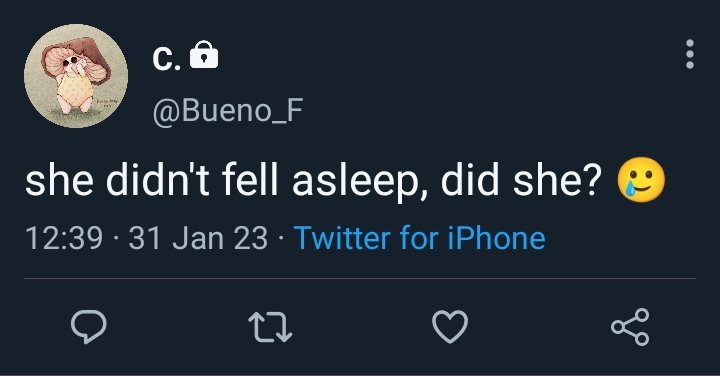The image size is (720, 376).
Task: Select the word "asleep" in the tweet
Action: (356, 181)
